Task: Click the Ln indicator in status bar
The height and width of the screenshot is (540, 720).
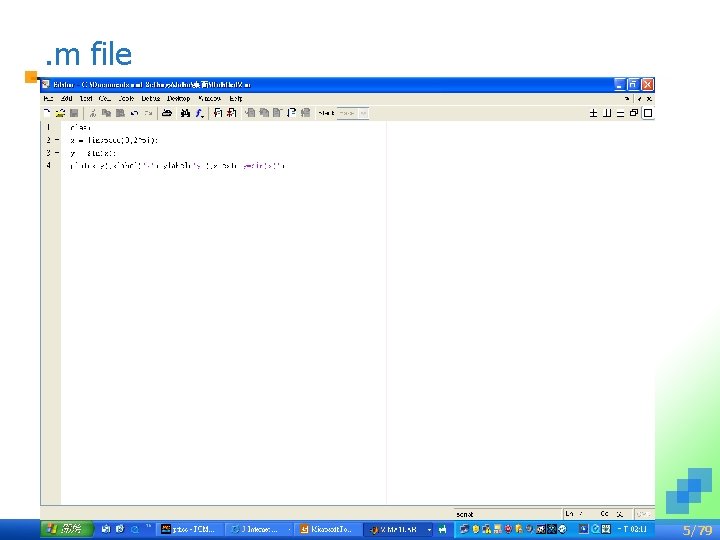Action: point(569,514)
